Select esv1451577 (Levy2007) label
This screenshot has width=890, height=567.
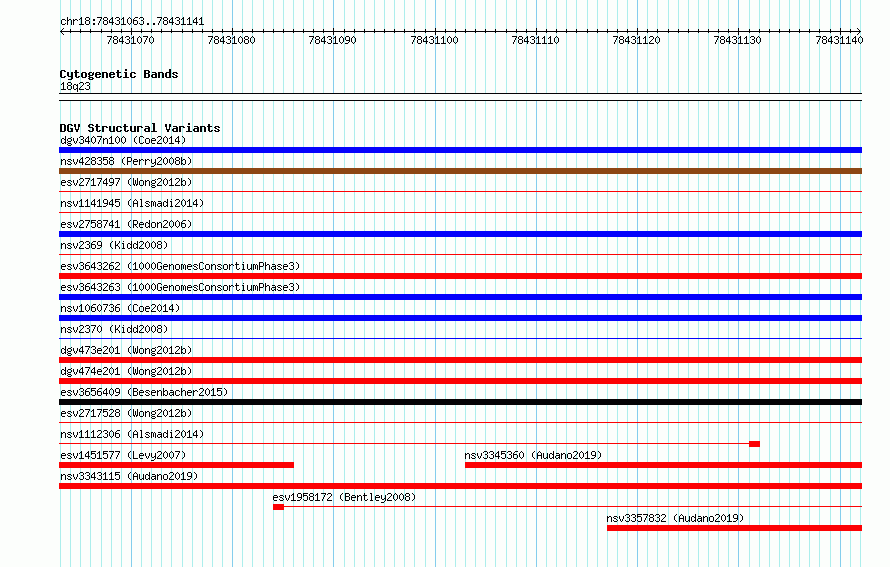(123, 455)
